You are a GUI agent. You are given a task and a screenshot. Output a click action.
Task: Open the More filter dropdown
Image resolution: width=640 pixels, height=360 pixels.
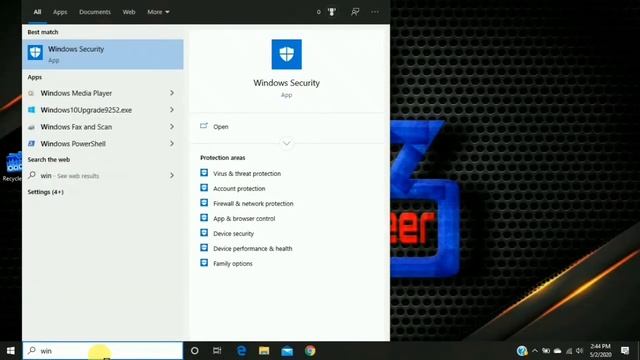[158, 12]
